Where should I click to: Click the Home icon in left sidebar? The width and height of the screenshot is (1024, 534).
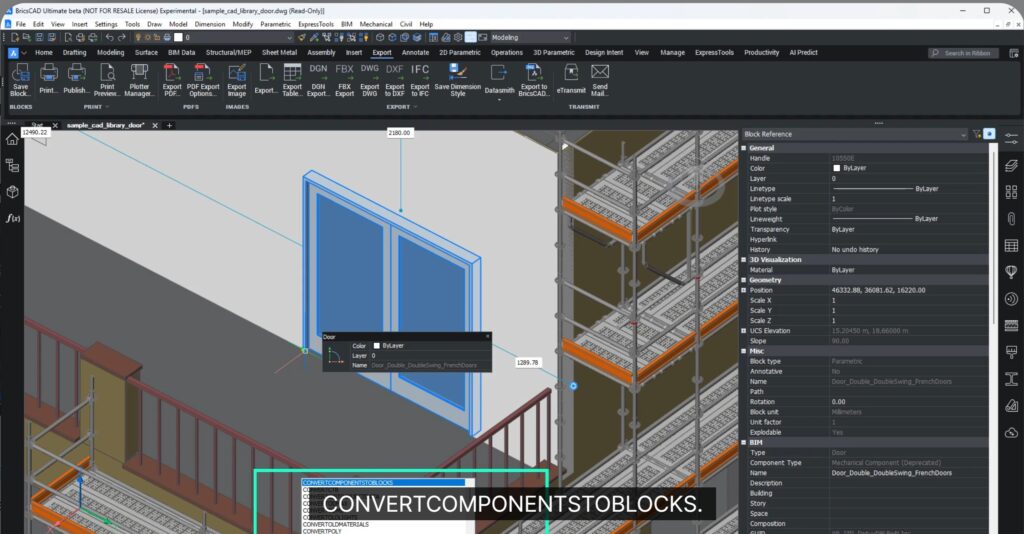pos(12,139)
